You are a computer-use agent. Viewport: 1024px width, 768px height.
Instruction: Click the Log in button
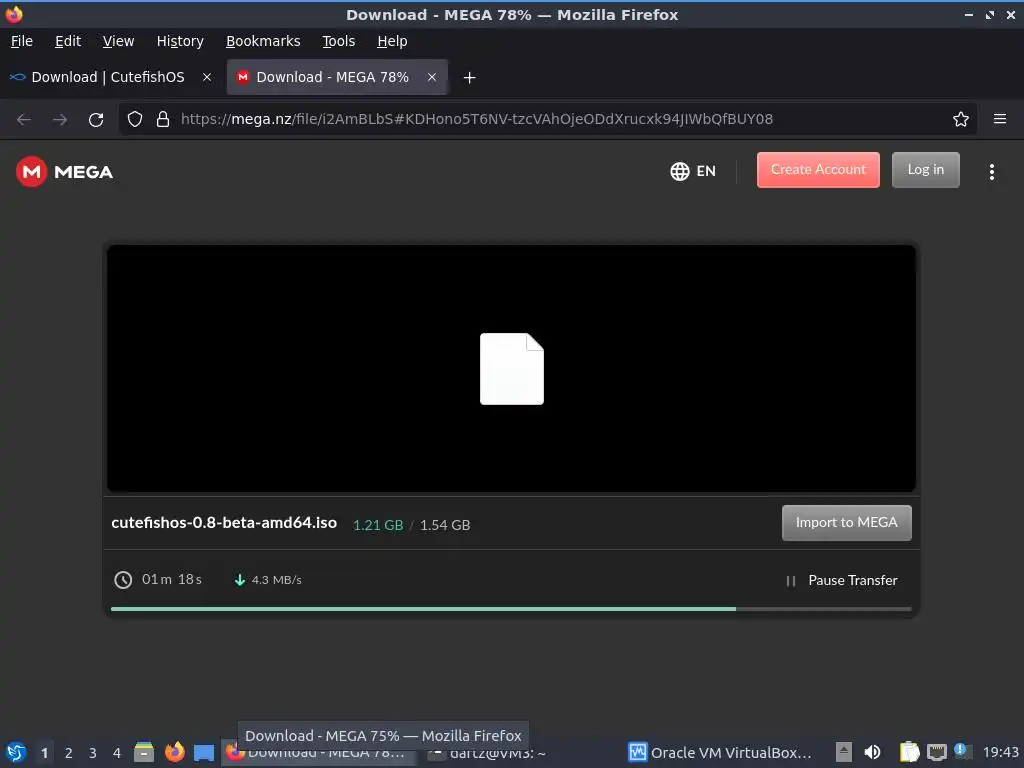926,170
